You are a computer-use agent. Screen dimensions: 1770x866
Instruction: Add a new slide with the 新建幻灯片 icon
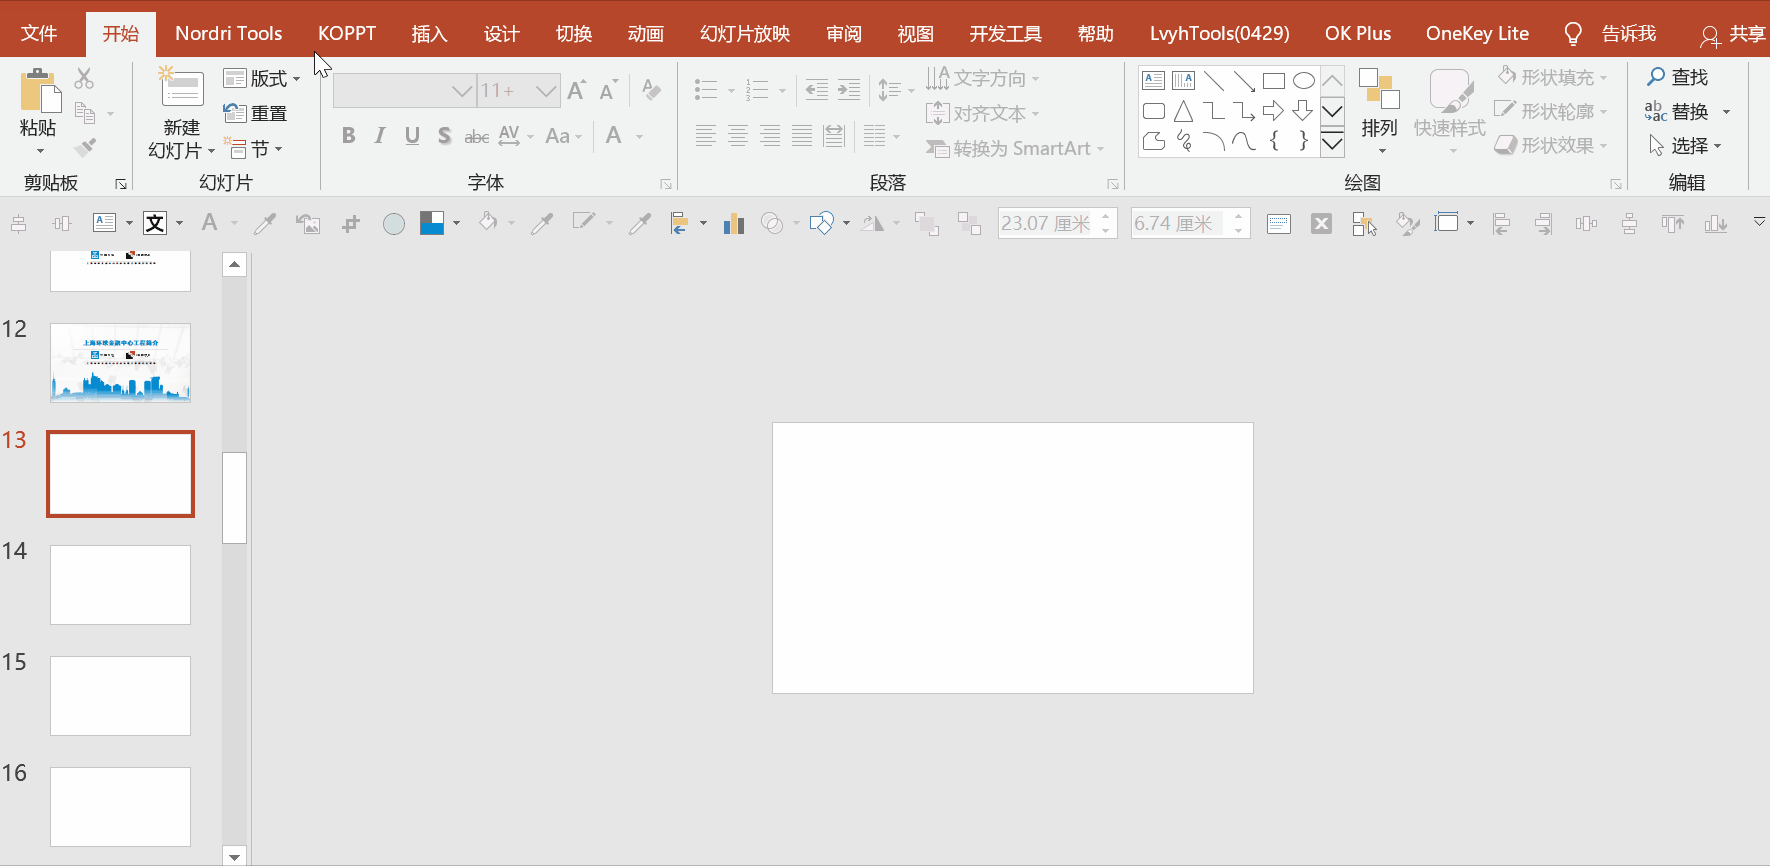click(x=182, y=88)
